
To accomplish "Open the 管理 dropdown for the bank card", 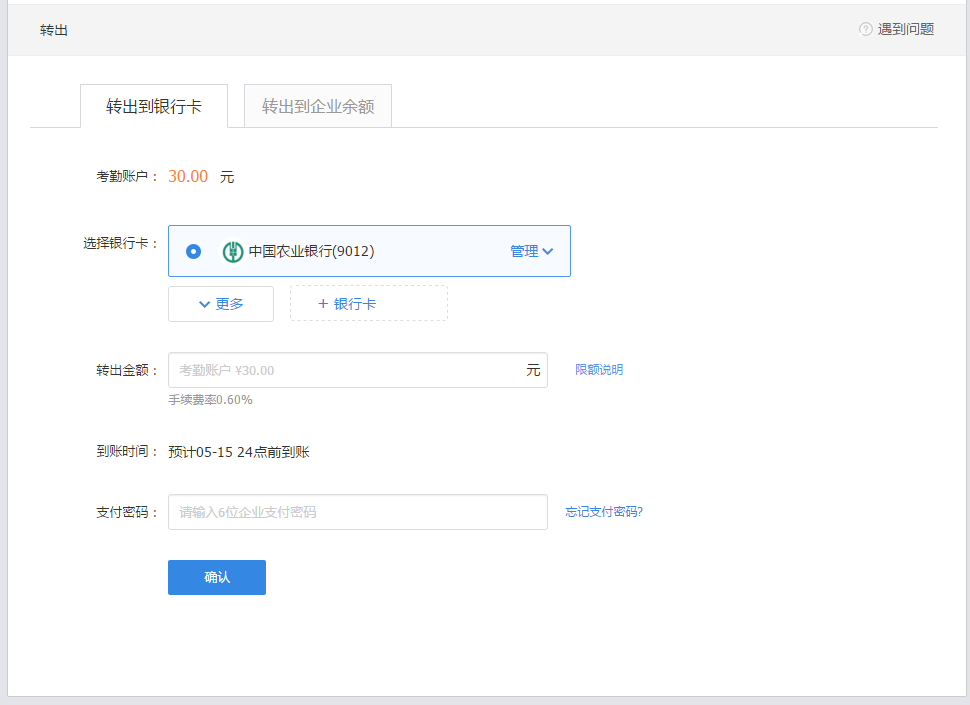I will point(524,252).
